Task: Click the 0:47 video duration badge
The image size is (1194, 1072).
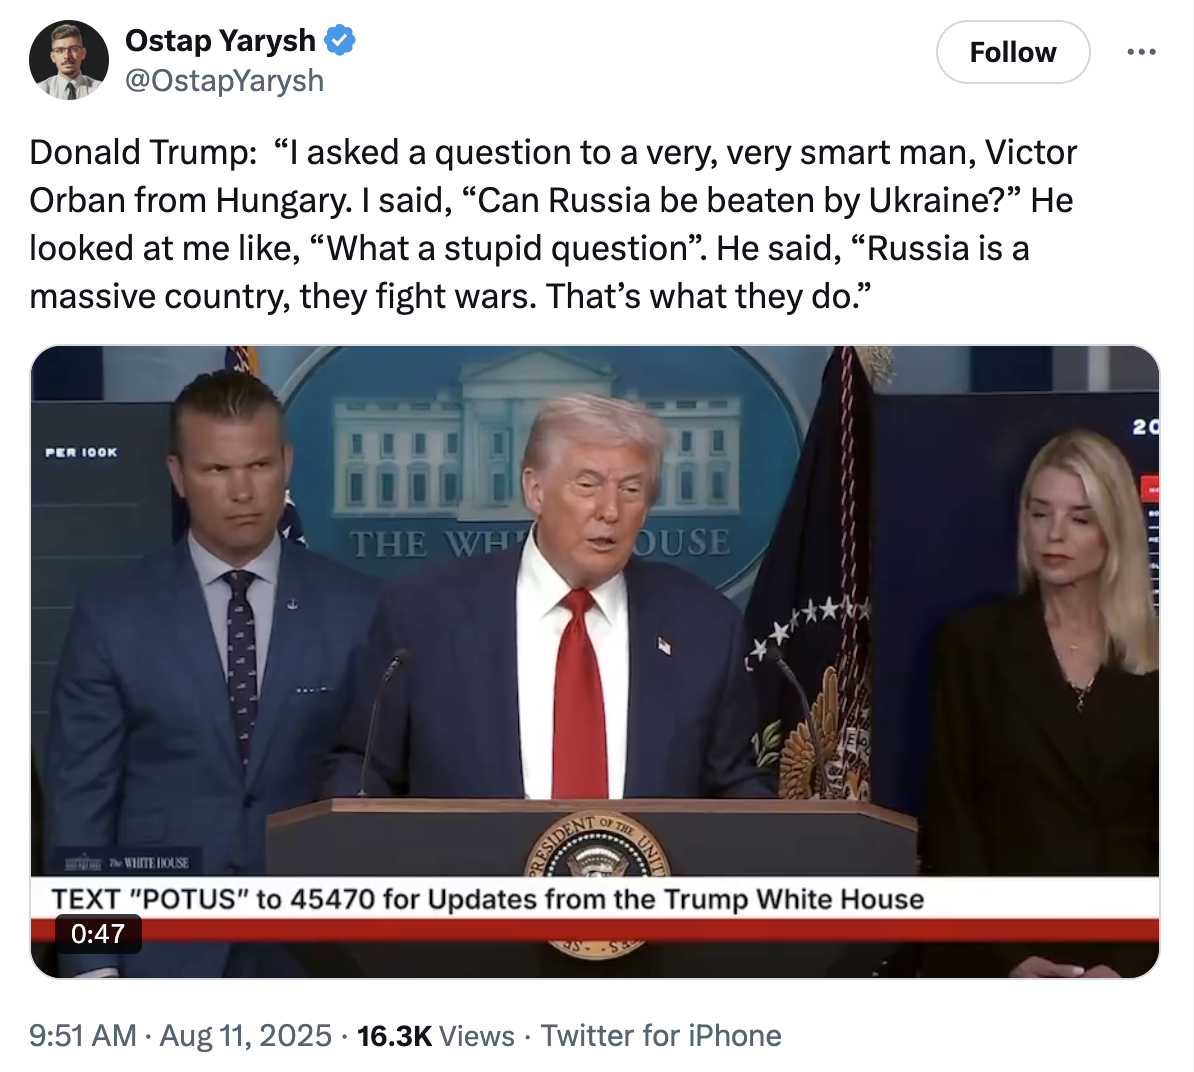Action: click(98, 934)
